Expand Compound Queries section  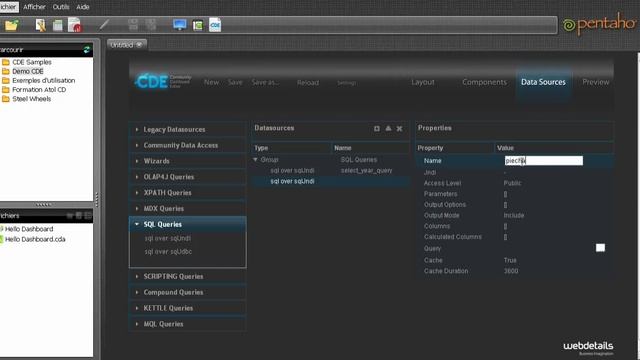[x=188, y=293]
